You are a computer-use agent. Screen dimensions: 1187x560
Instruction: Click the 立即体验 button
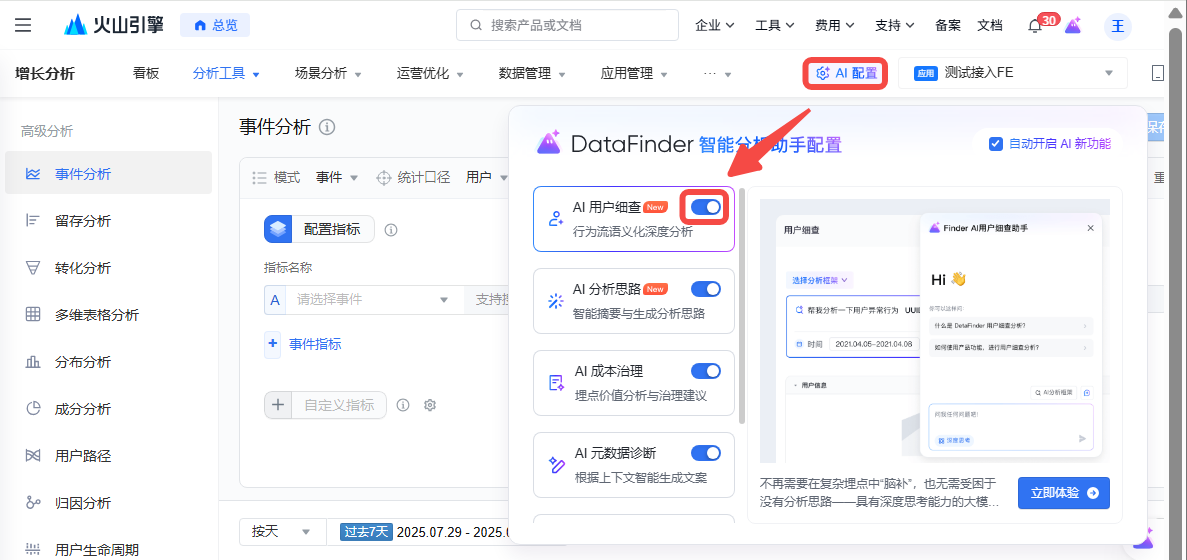coord(1064,493)
